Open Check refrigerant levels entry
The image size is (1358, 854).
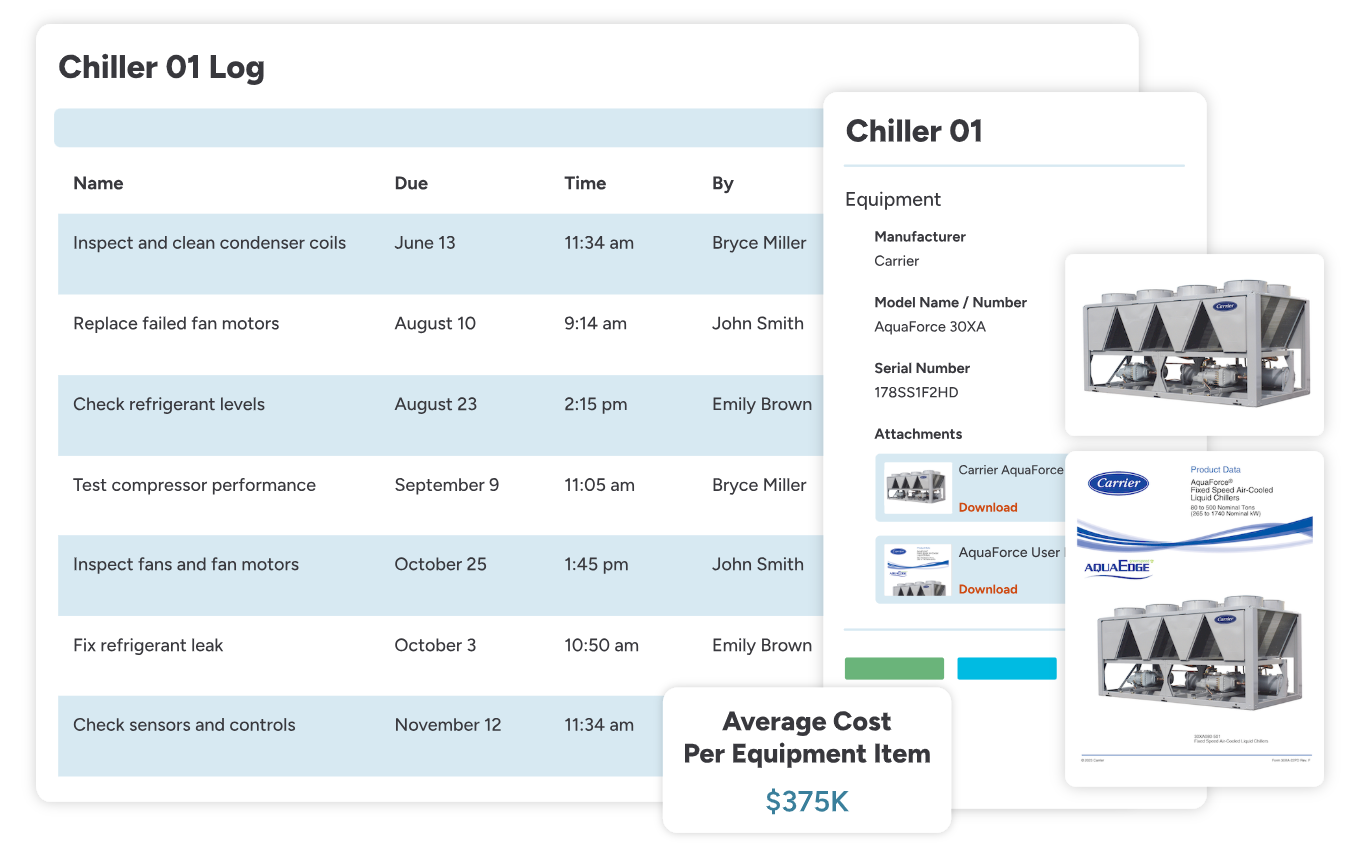440,415
